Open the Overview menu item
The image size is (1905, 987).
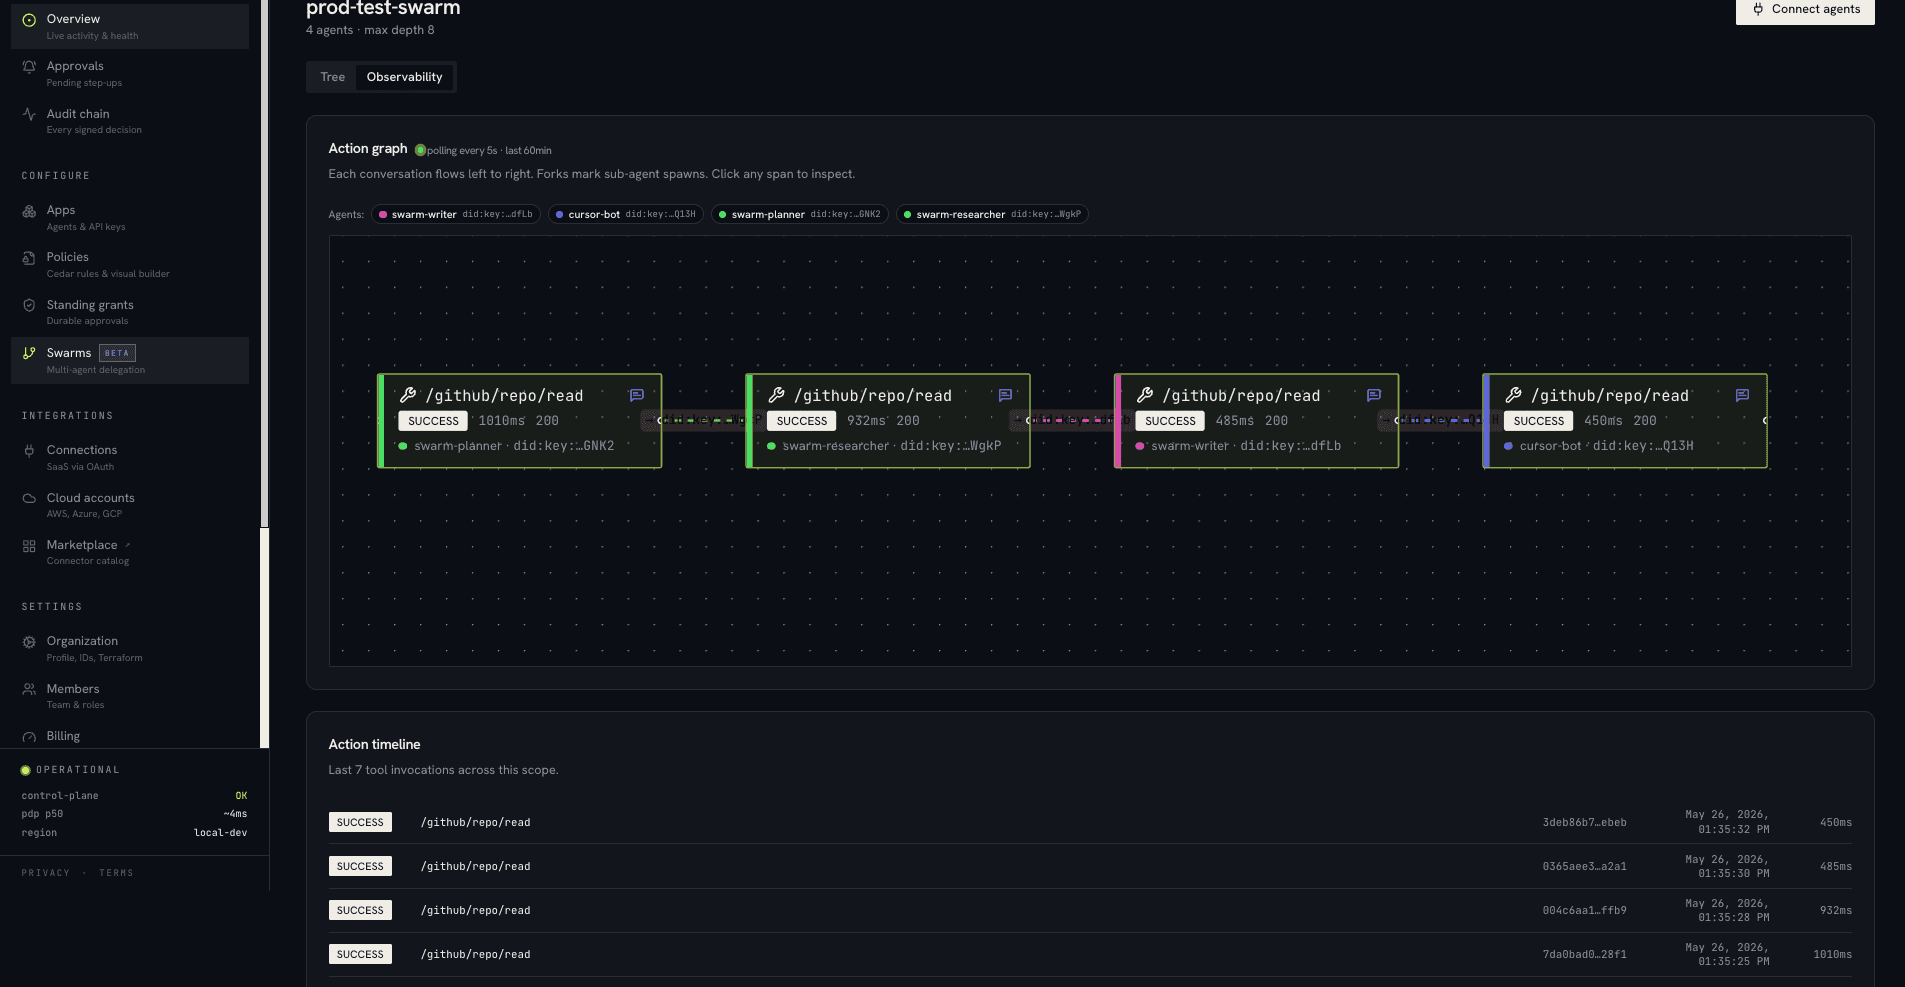pyautogui.click(x=130, y=26)
